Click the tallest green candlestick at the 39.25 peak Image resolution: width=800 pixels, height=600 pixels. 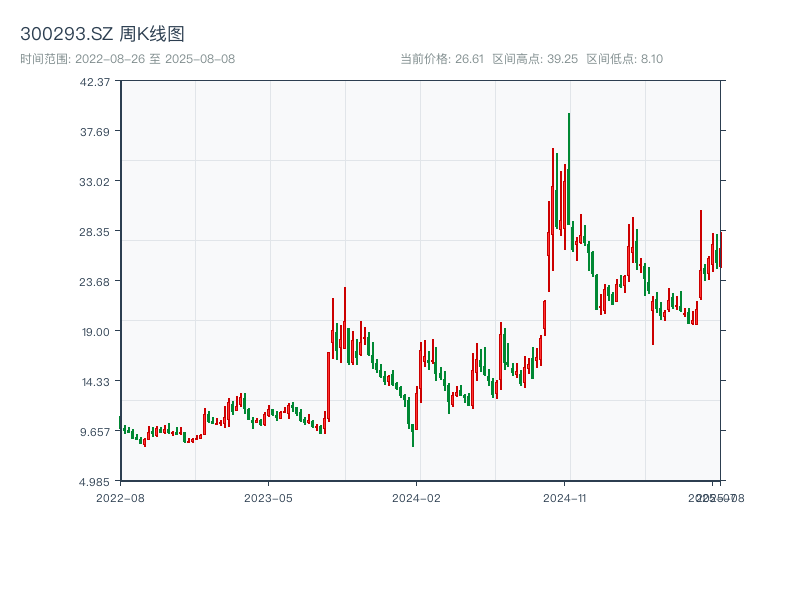point(569,169)
